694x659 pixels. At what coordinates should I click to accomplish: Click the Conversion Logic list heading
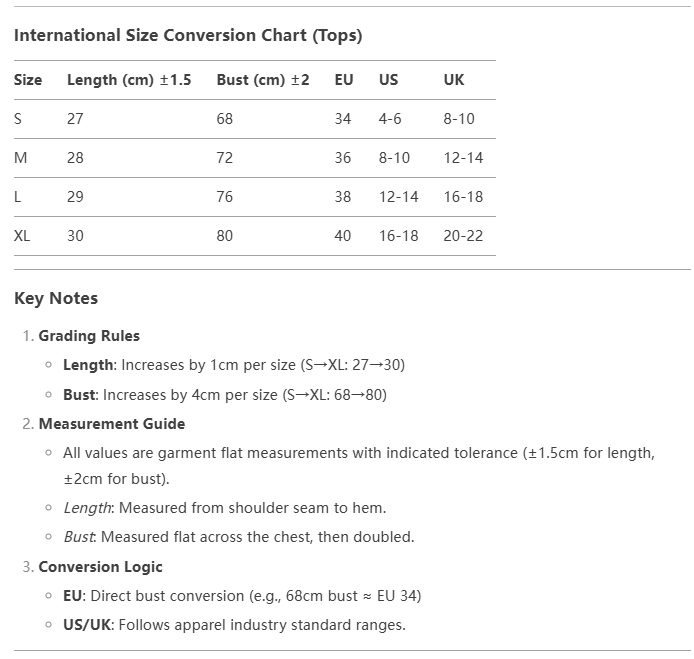[x=100, y=567]
